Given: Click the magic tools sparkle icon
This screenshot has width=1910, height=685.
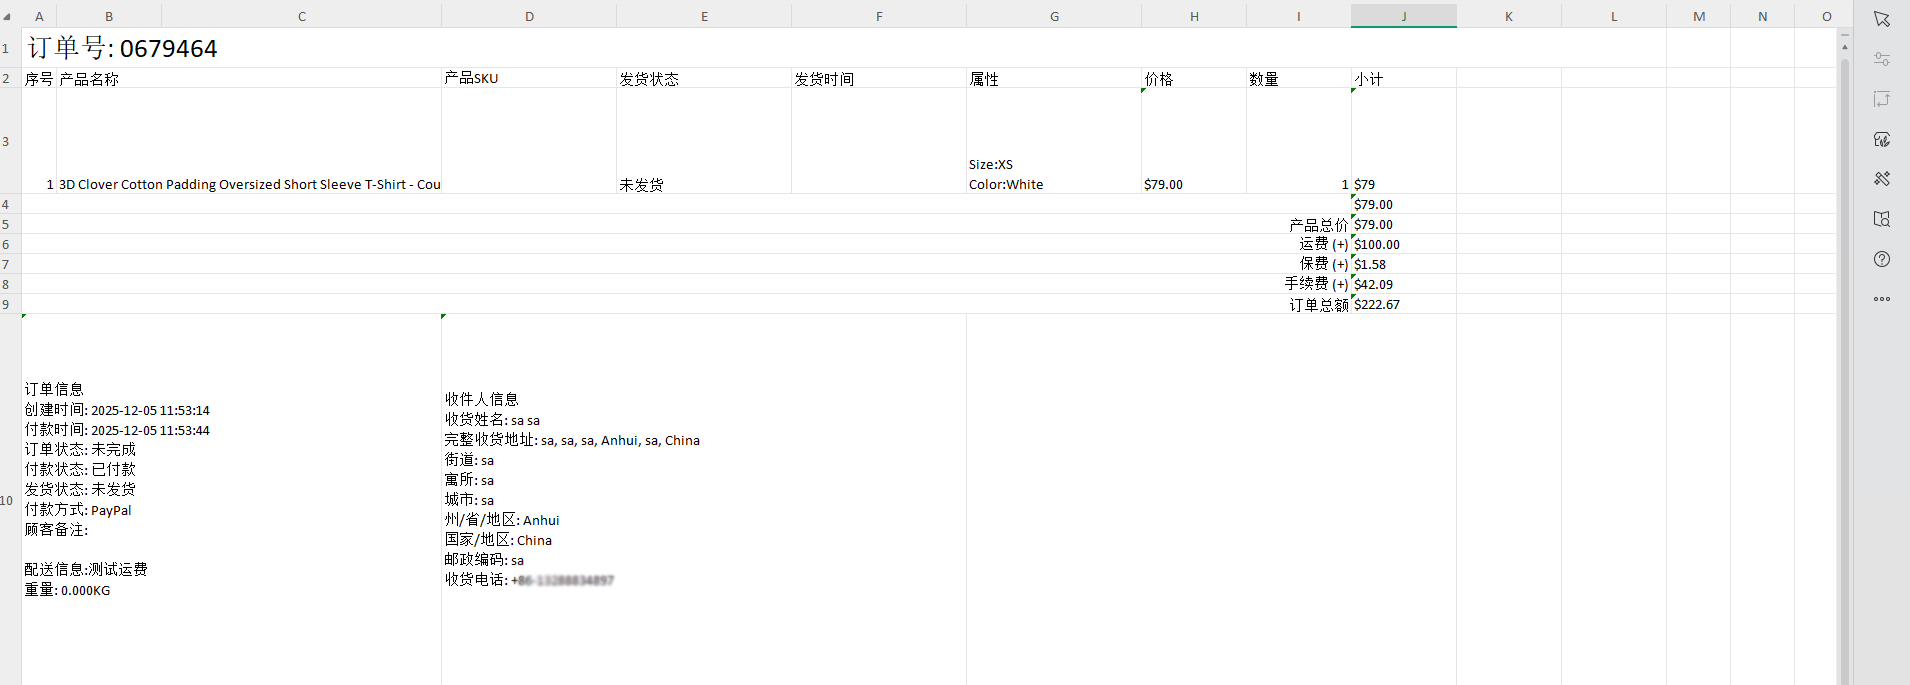Looking at the screenshot, I should [1881, 179].
